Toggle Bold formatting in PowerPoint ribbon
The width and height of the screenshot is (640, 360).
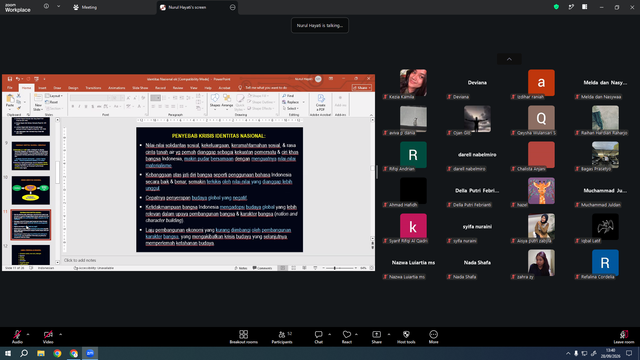pyautogui.click(x=73, y=106)
